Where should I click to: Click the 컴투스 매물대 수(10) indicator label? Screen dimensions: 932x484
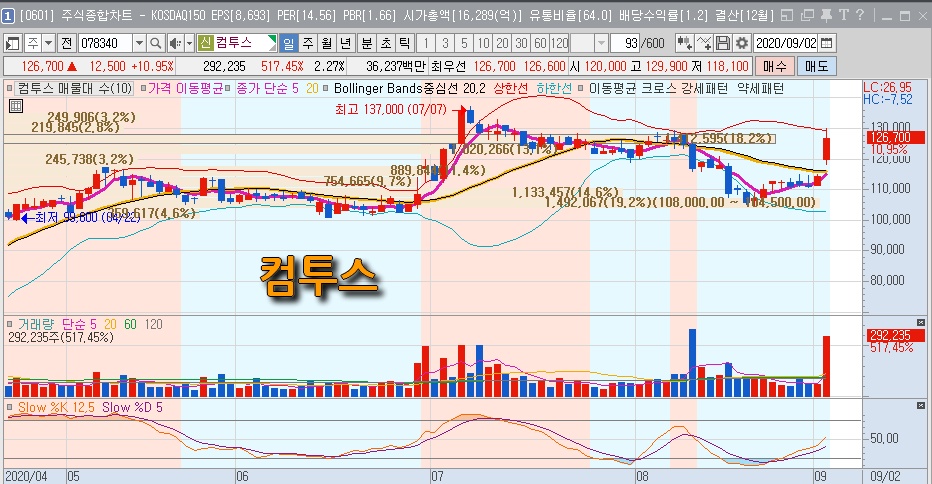point(75,89)
